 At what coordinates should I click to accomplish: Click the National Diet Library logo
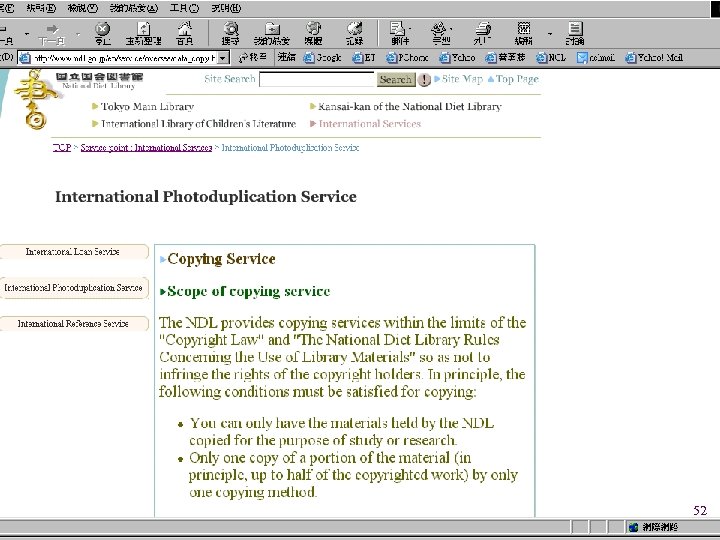[99, 80]
